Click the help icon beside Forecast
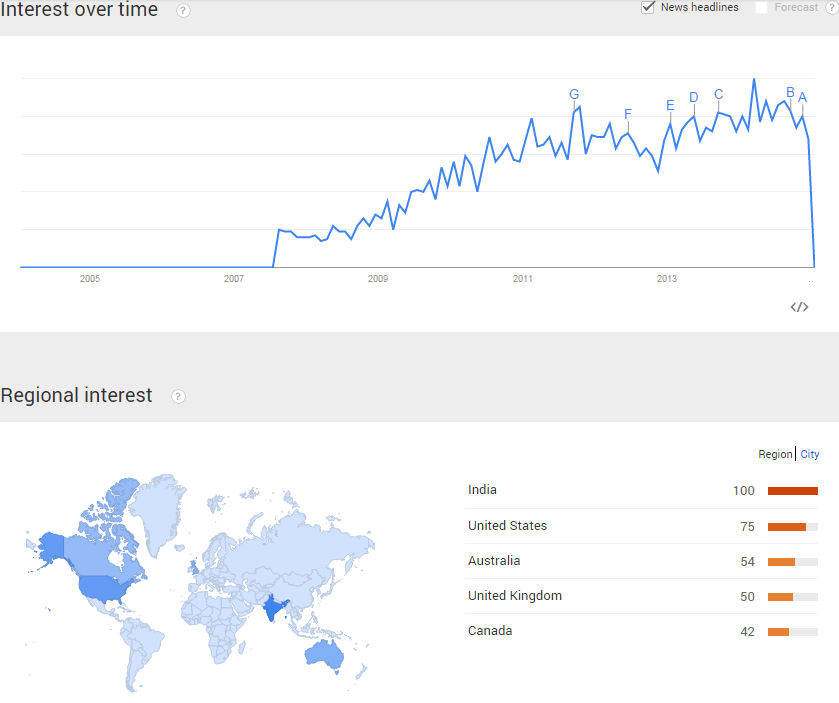 pos(832,8)
